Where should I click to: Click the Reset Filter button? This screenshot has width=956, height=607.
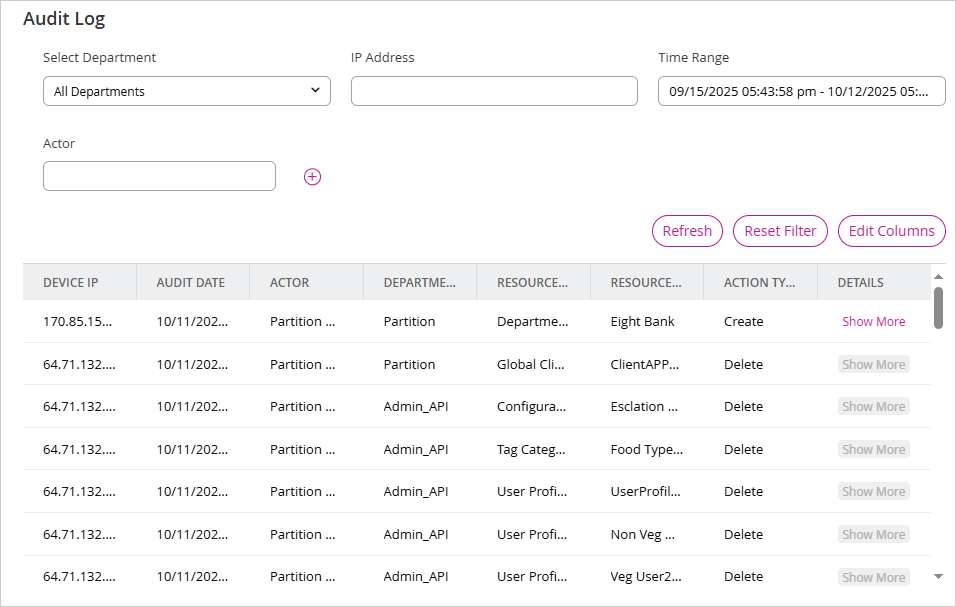[x=780, y=231]
